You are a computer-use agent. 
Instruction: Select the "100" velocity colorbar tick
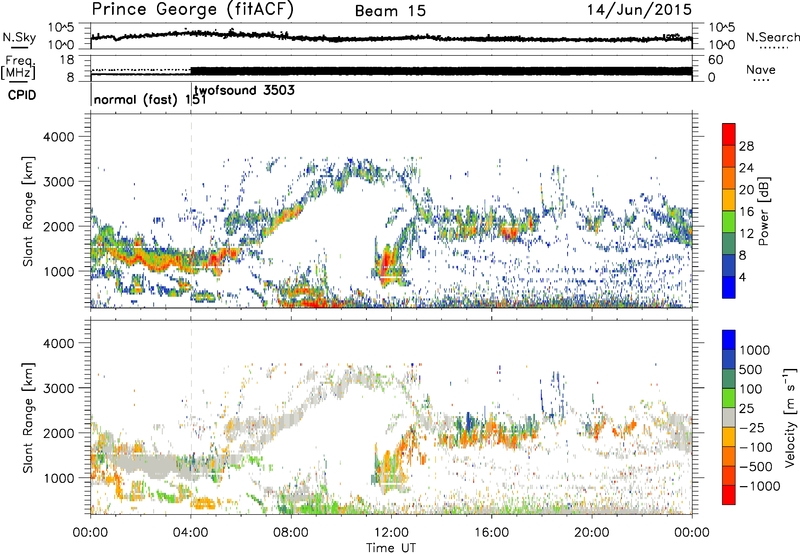tap(751, 389)
